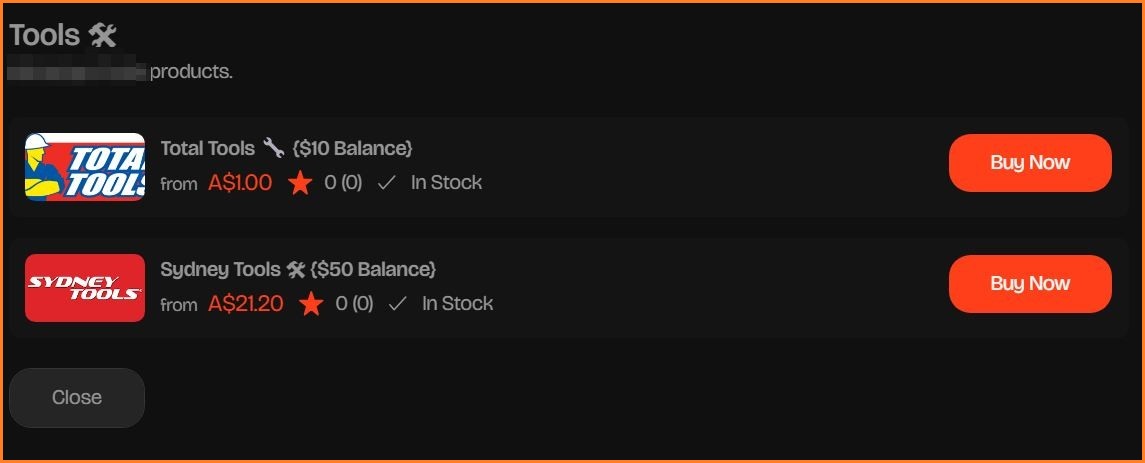1145x463 pixels.
Task: Click the In Stock text for Sydney Tools
Action: click(x=457, y=304)
